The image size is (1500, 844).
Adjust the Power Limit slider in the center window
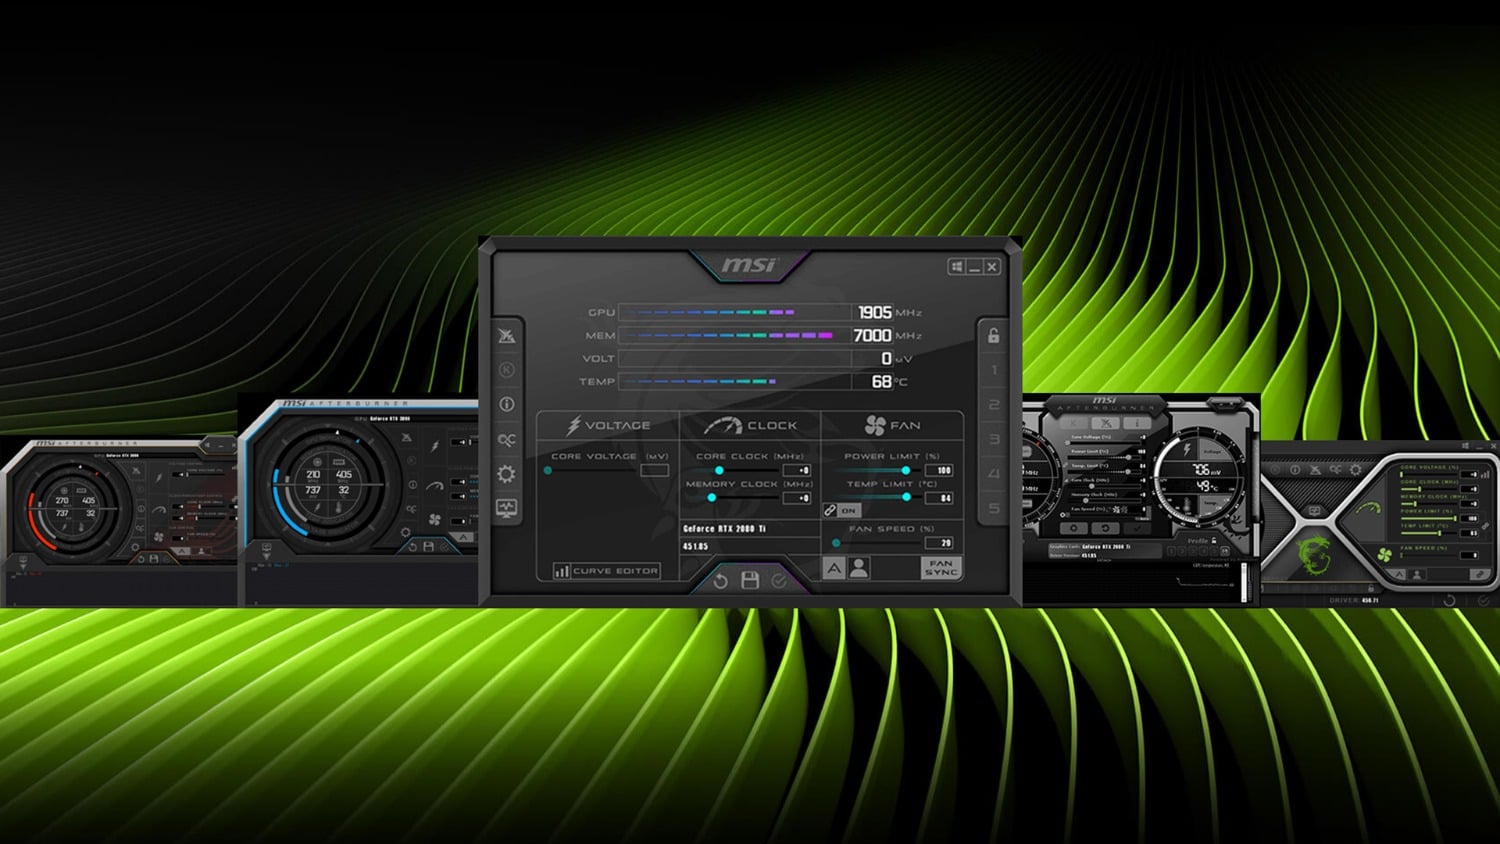877,470
